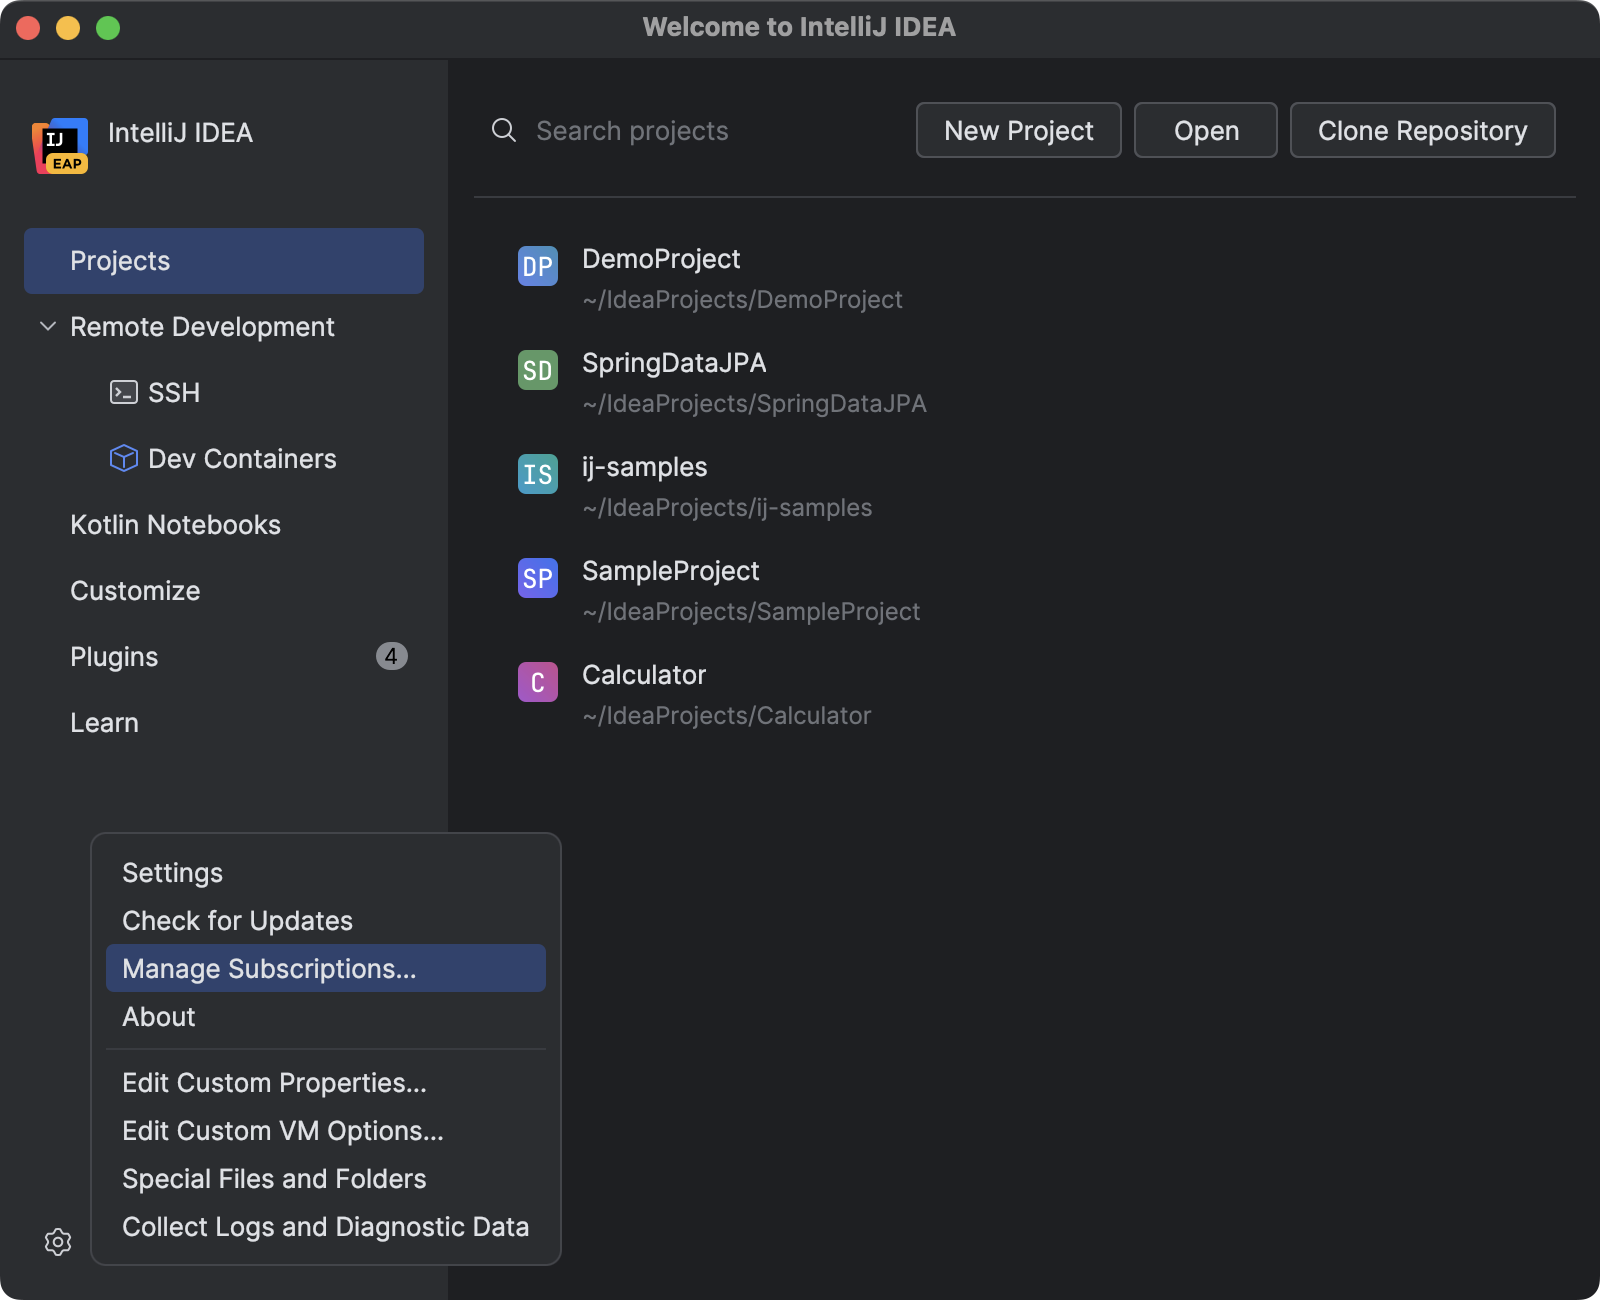The width and height of the screenshot is (1600, 1300).
Task: Click the IntelliJ IDEA EAP logo icon
Action: [59, 146]
